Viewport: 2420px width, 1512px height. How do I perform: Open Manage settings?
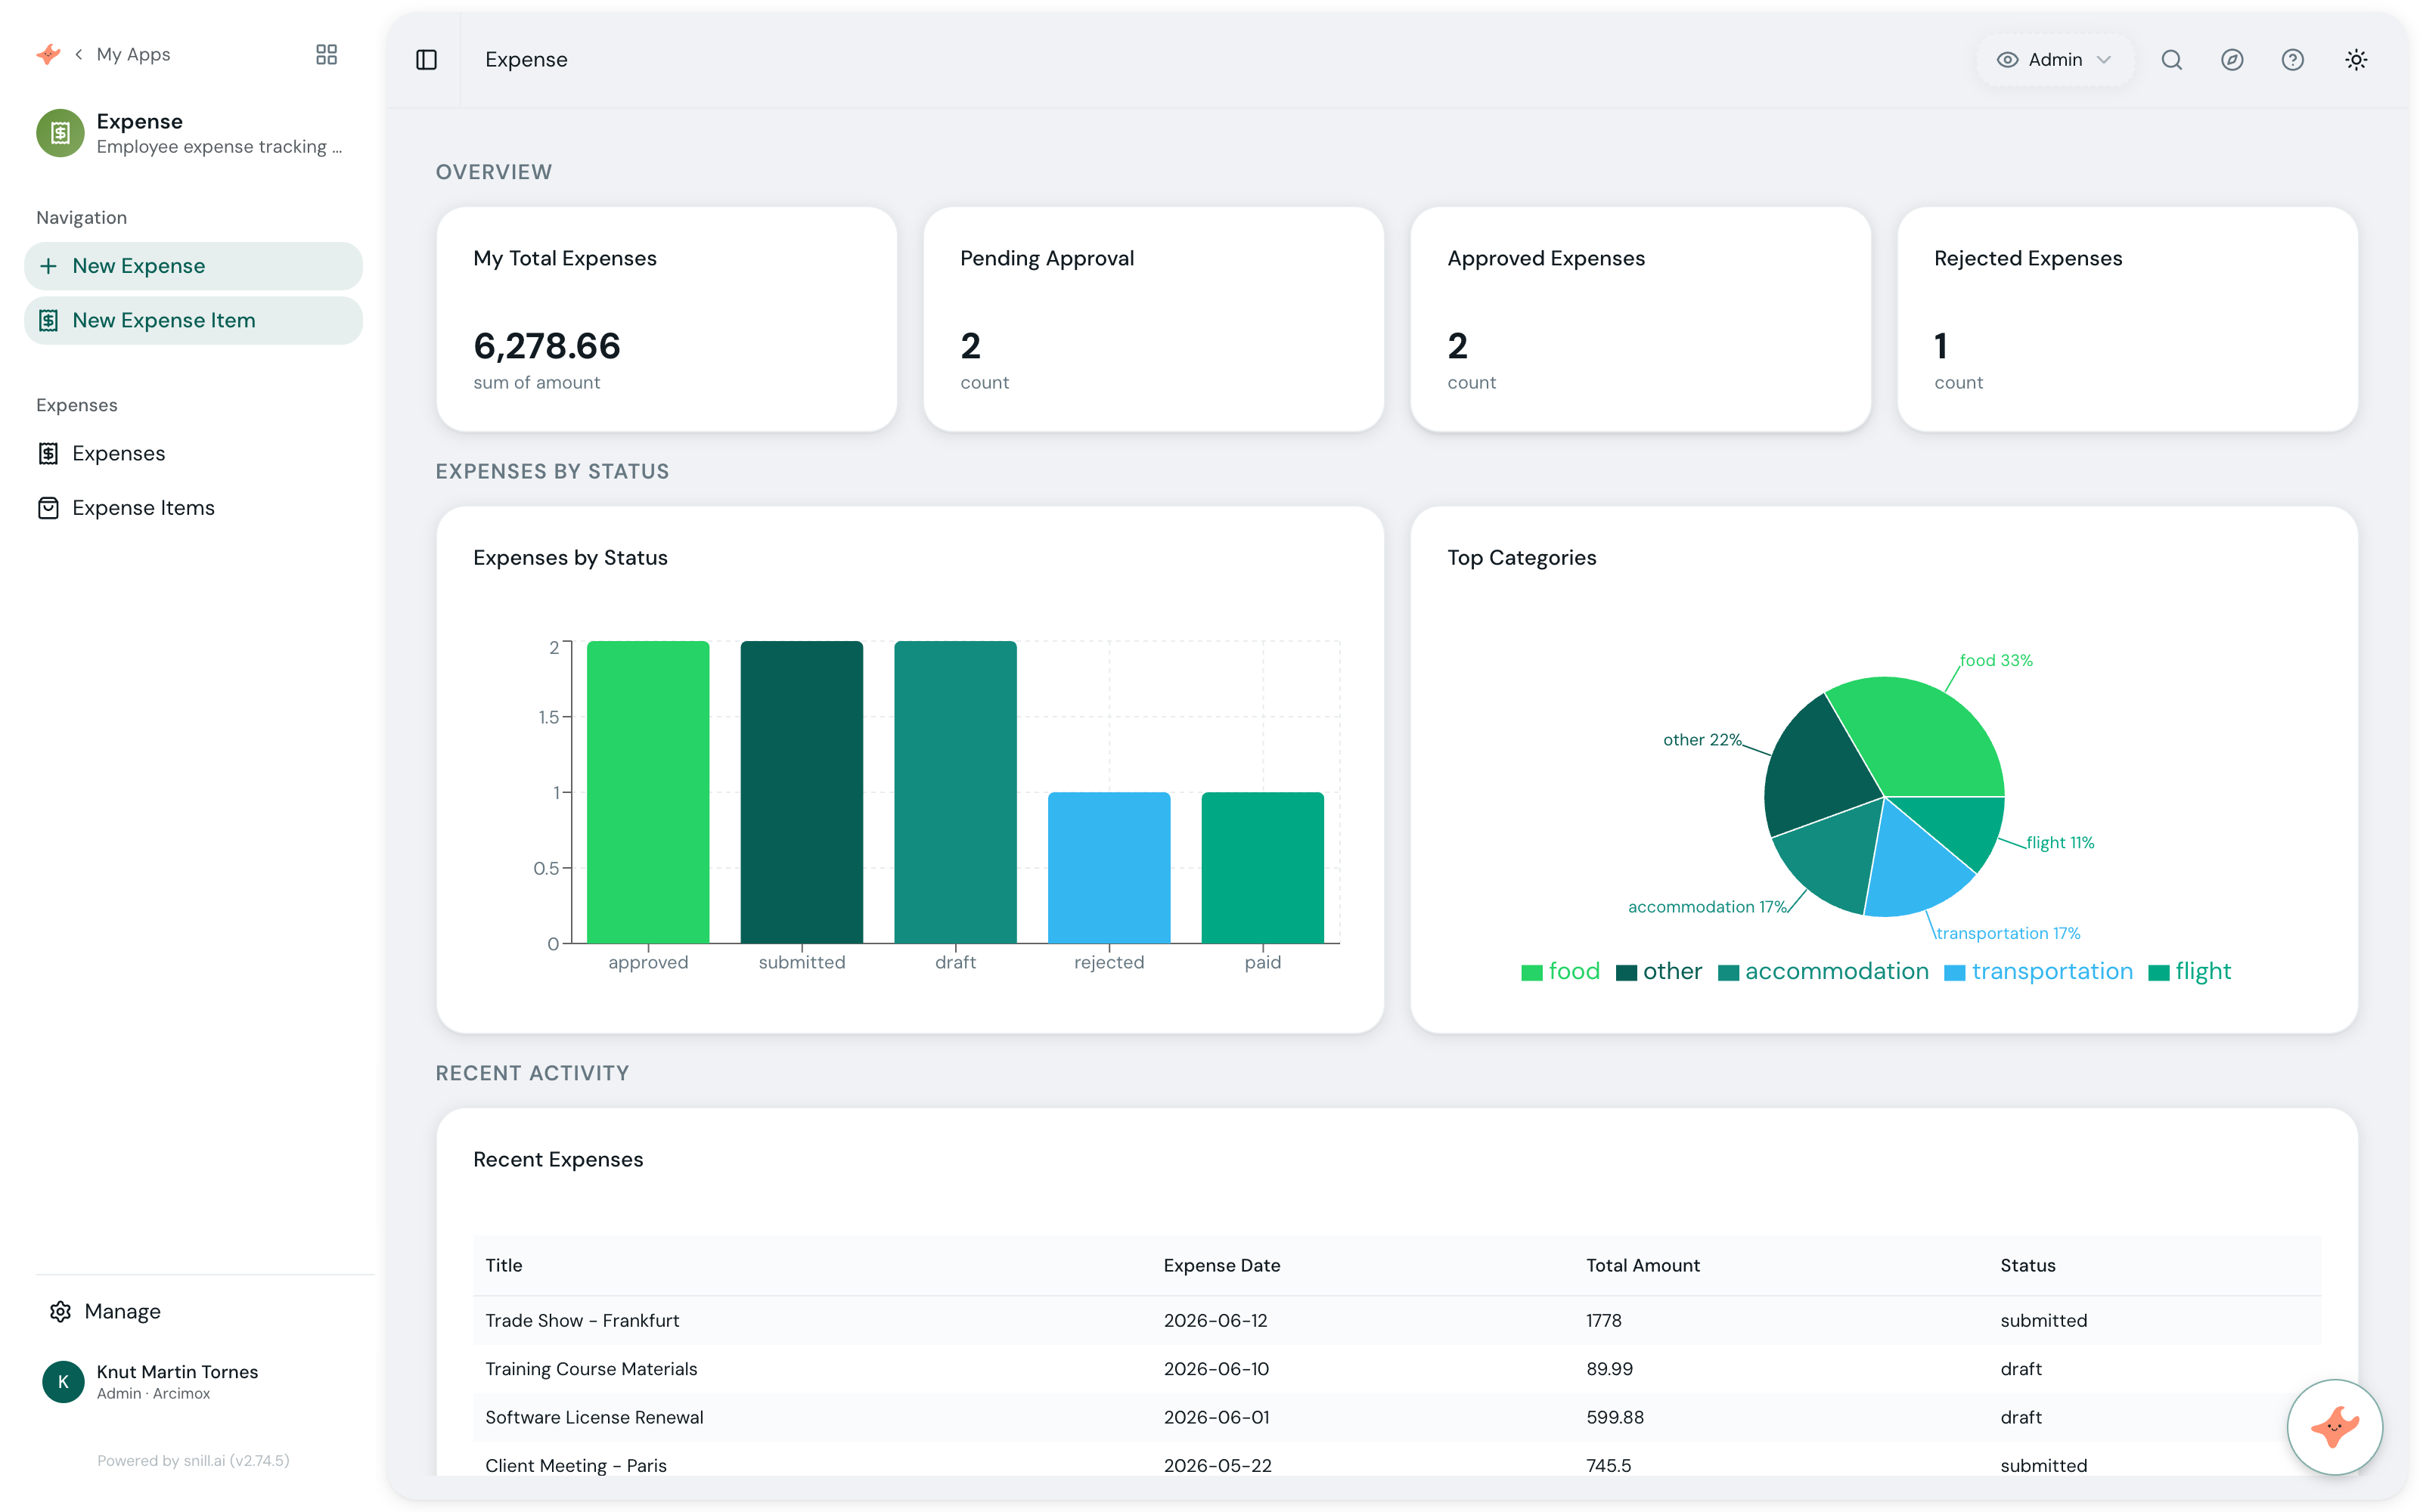tap(122, 1311)
